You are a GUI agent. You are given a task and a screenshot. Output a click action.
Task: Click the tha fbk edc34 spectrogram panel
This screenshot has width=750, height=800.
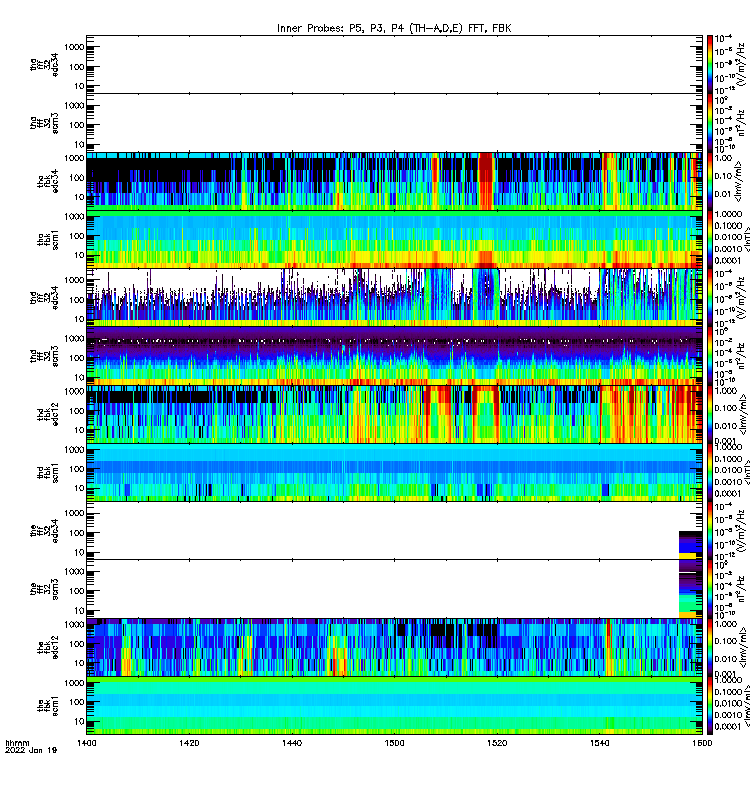click(x=394, y=181)
